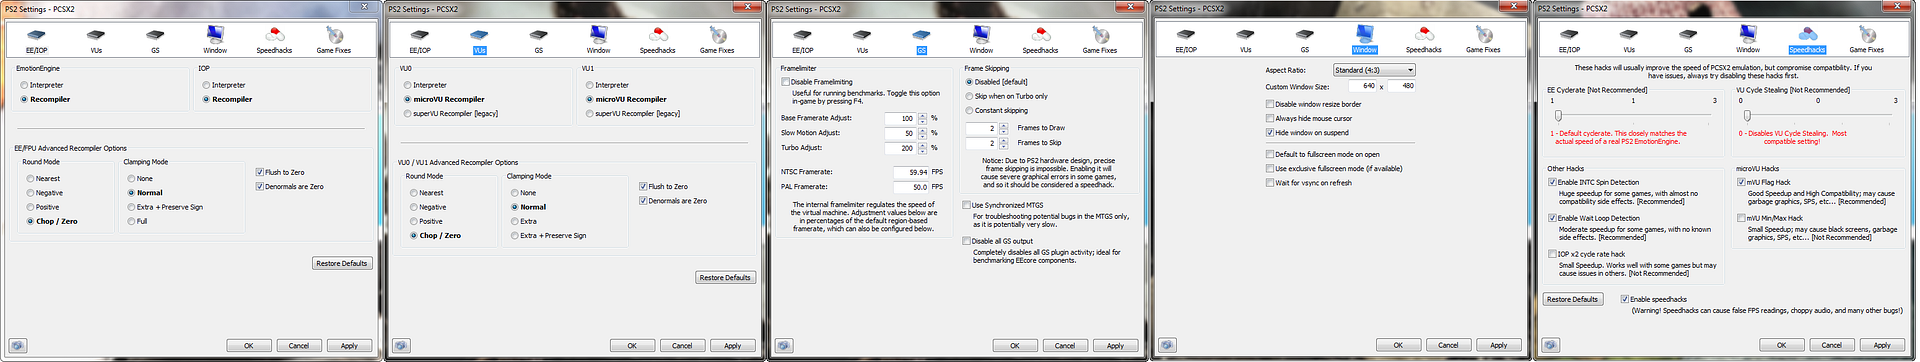This screenshot has height=362, width=1920.
Task: Enable Disable Framelimiting checkbox
Action: pos(817,82)
